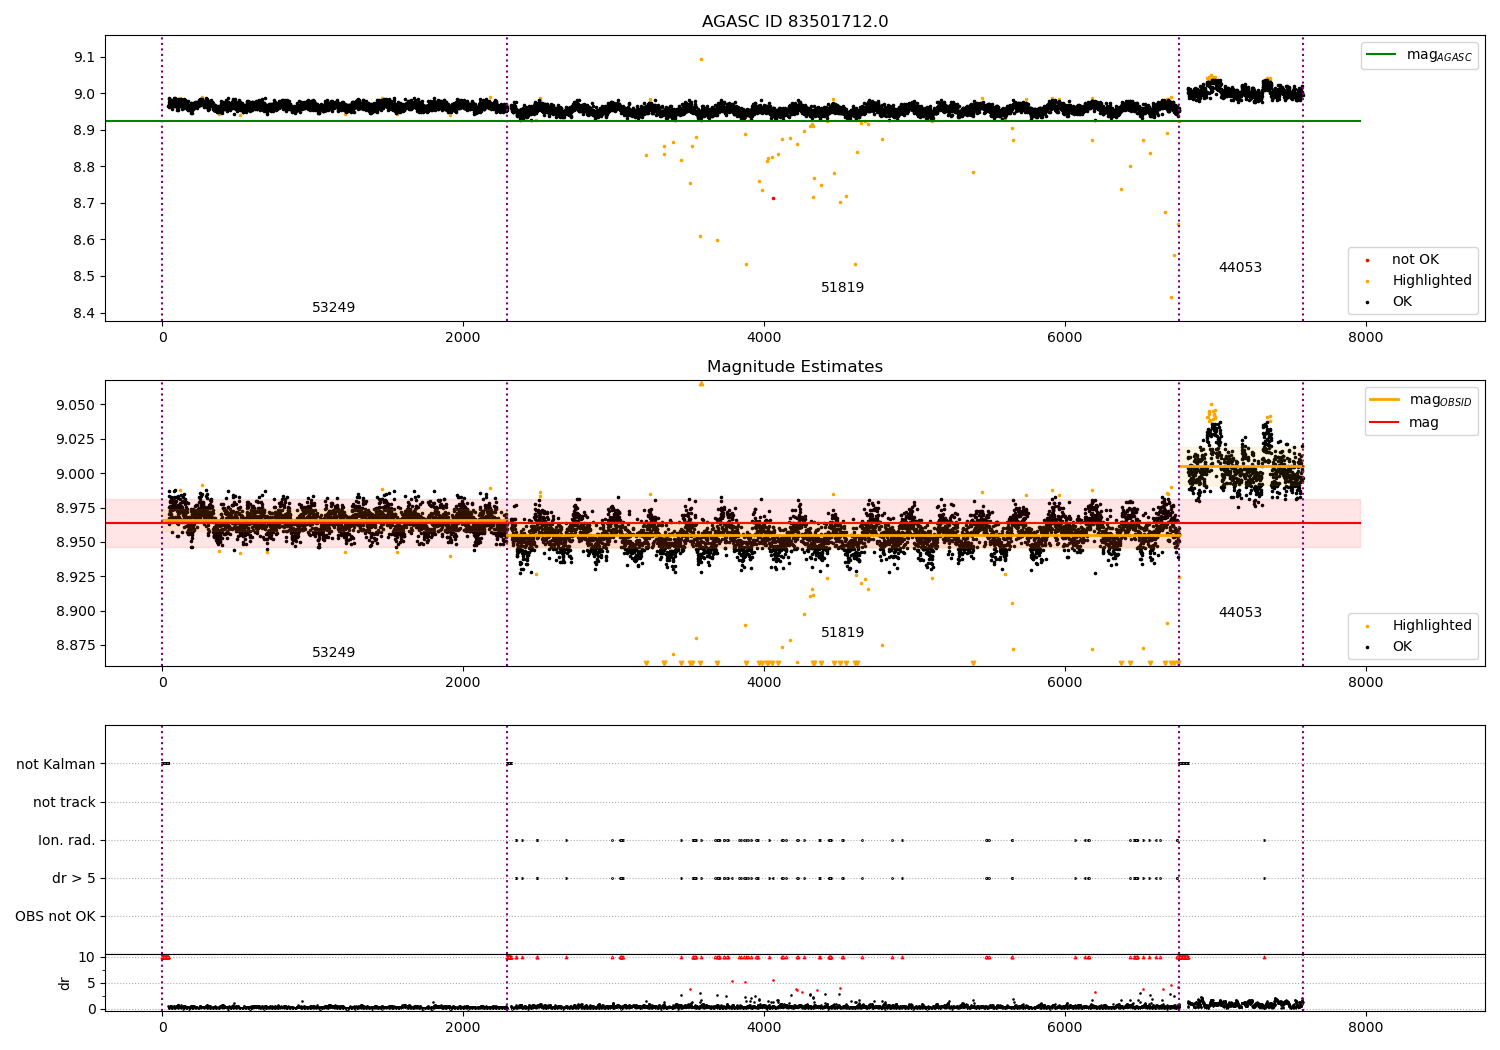Click the plot title AGASC ID 83501712.0
Screen dimensions: 1500x1050
tap(795, 22)
